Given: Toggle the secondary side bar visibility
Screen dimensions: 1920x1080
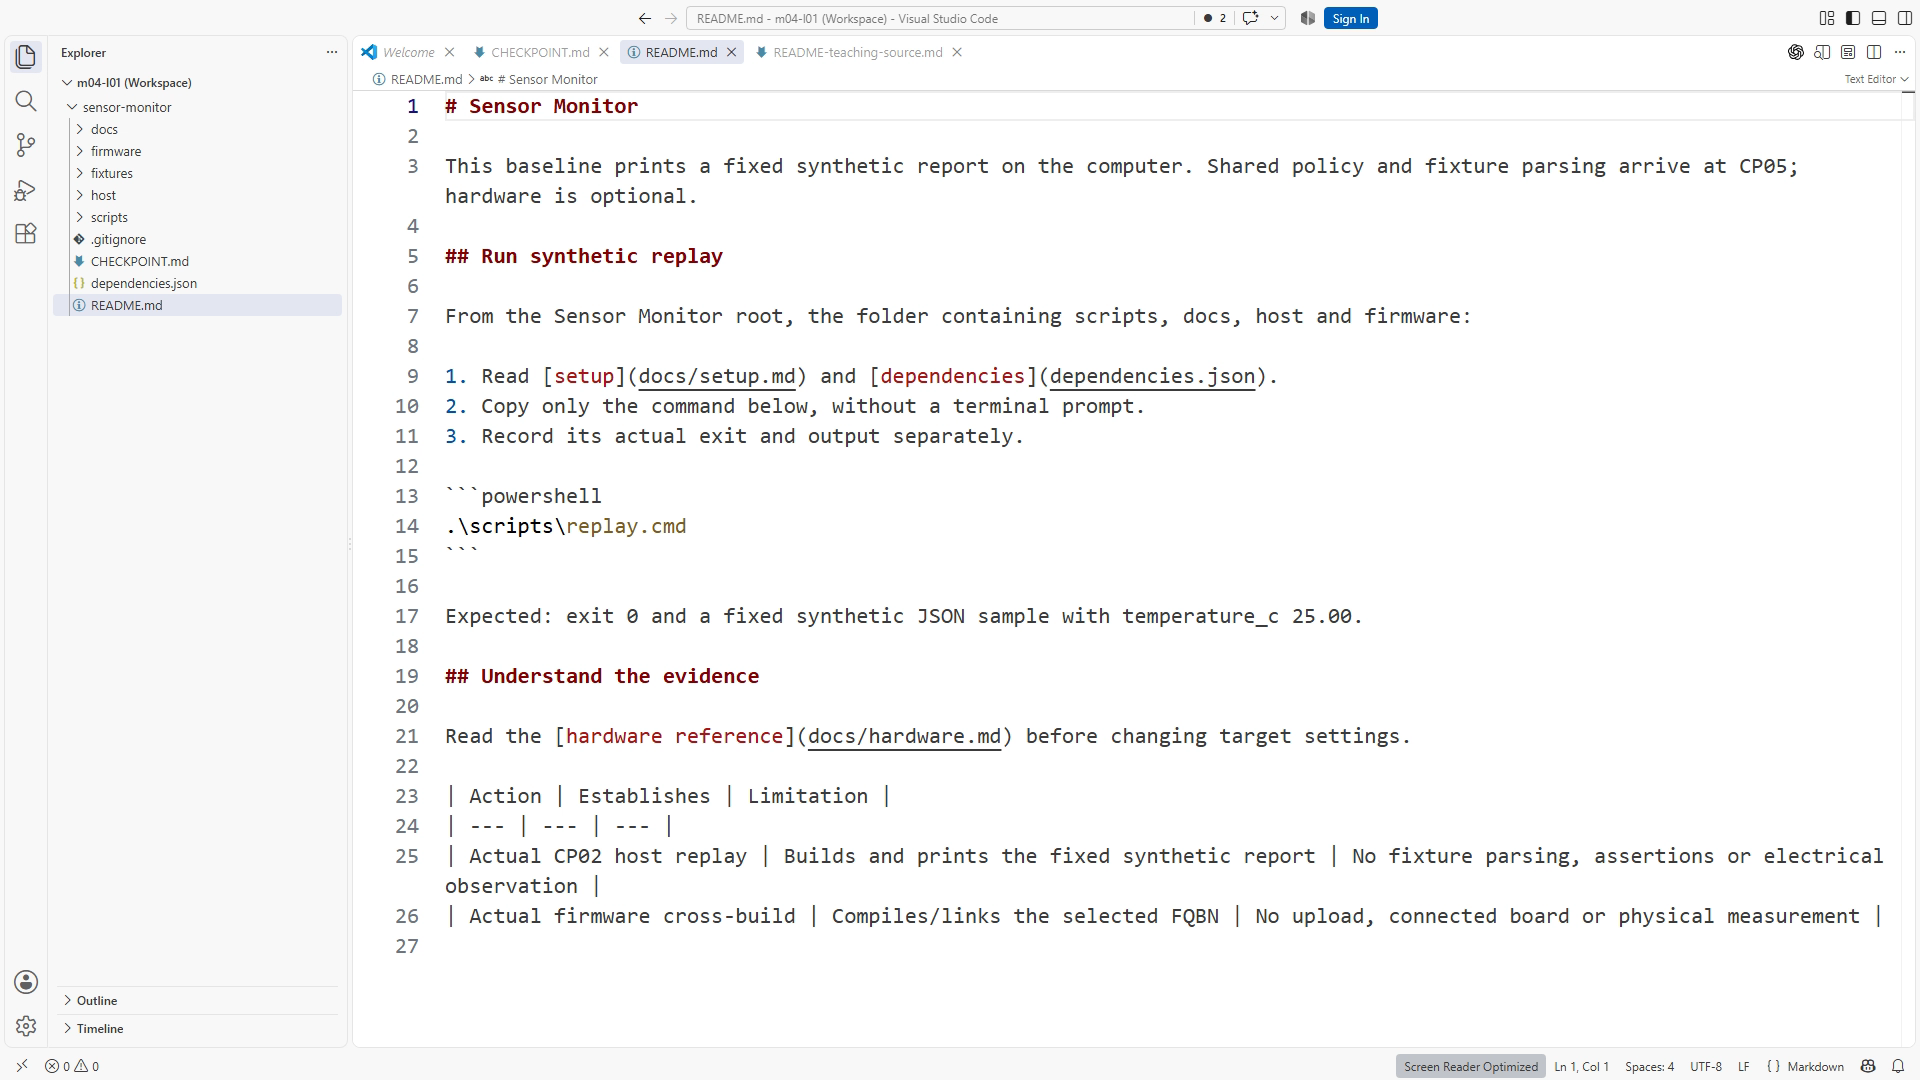Looking at the screenshot, I should pos(1905,18).
